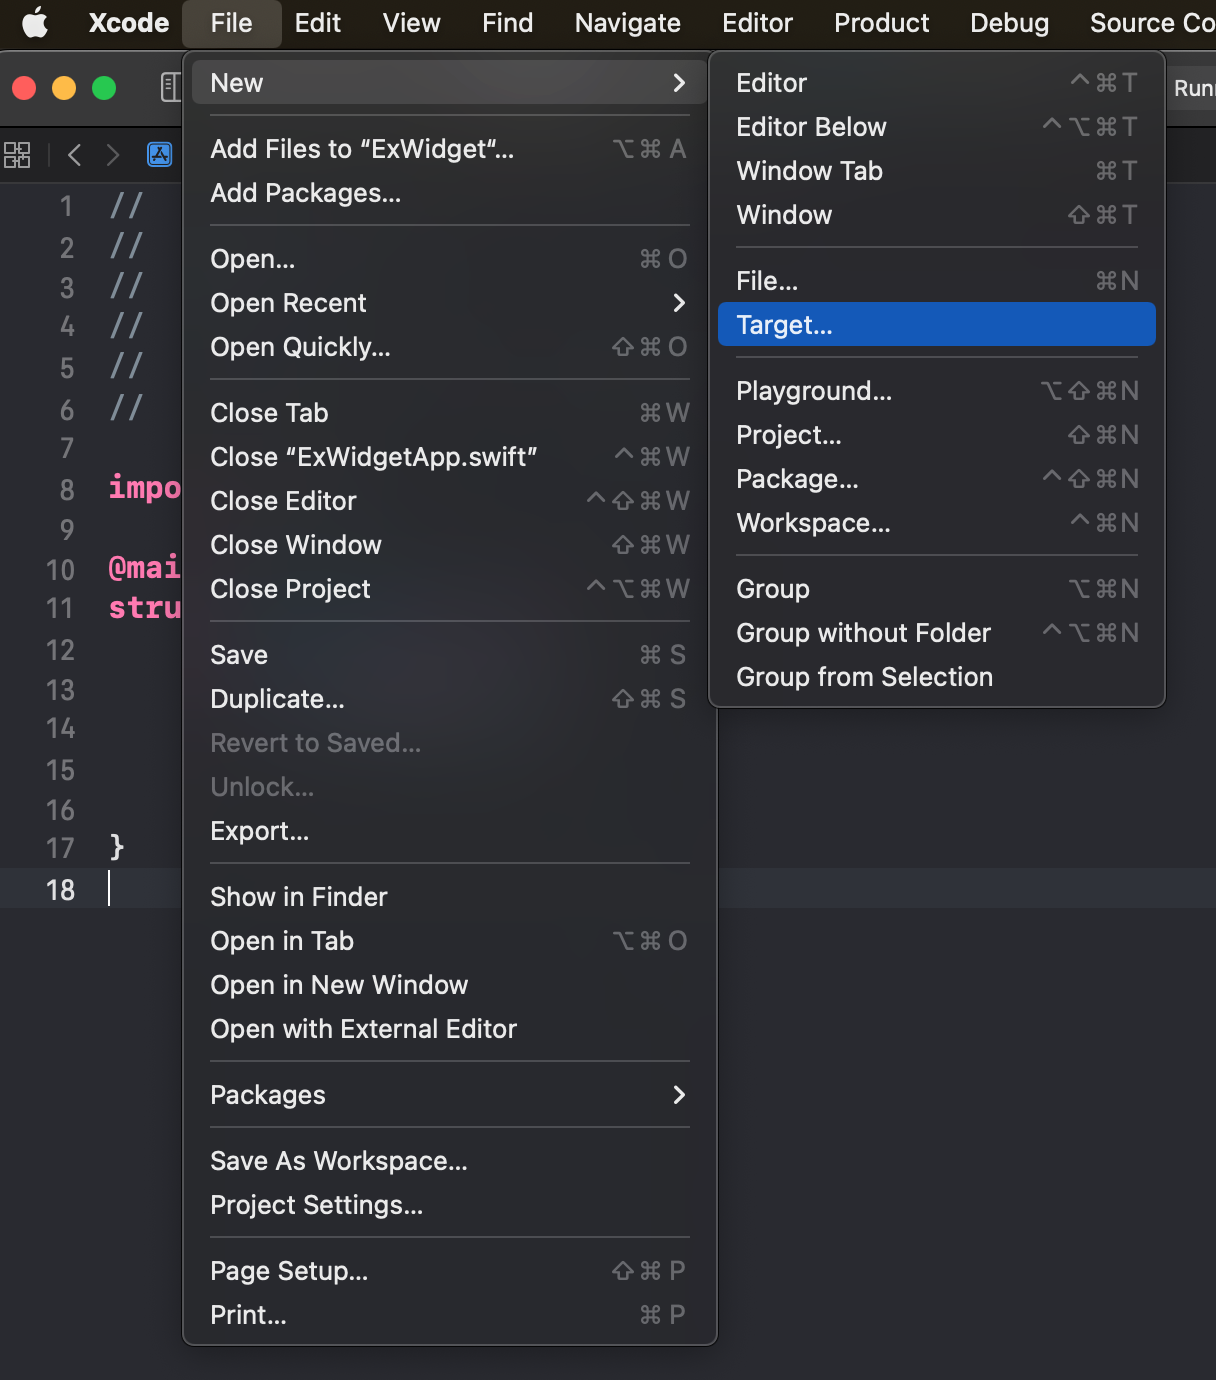Open the Product menu
This screenshot has width=1216, height=1380.
click(881, 22)
